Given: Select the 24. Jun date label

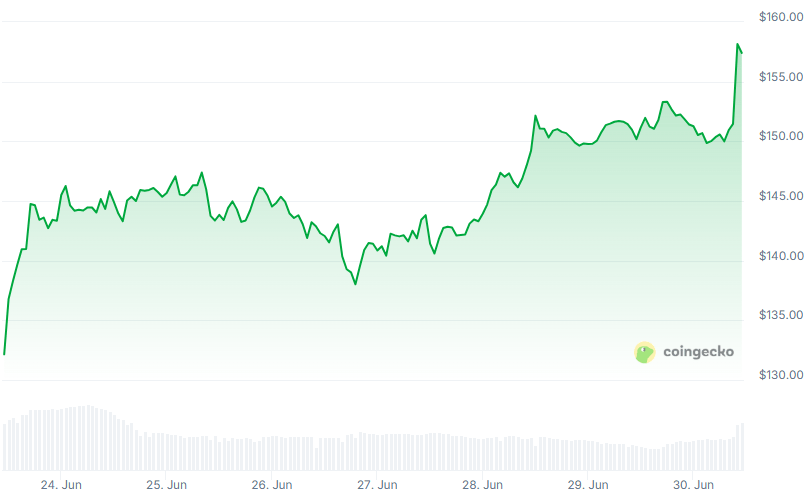Looking at the screenshot, I should [x=61, y=485].
